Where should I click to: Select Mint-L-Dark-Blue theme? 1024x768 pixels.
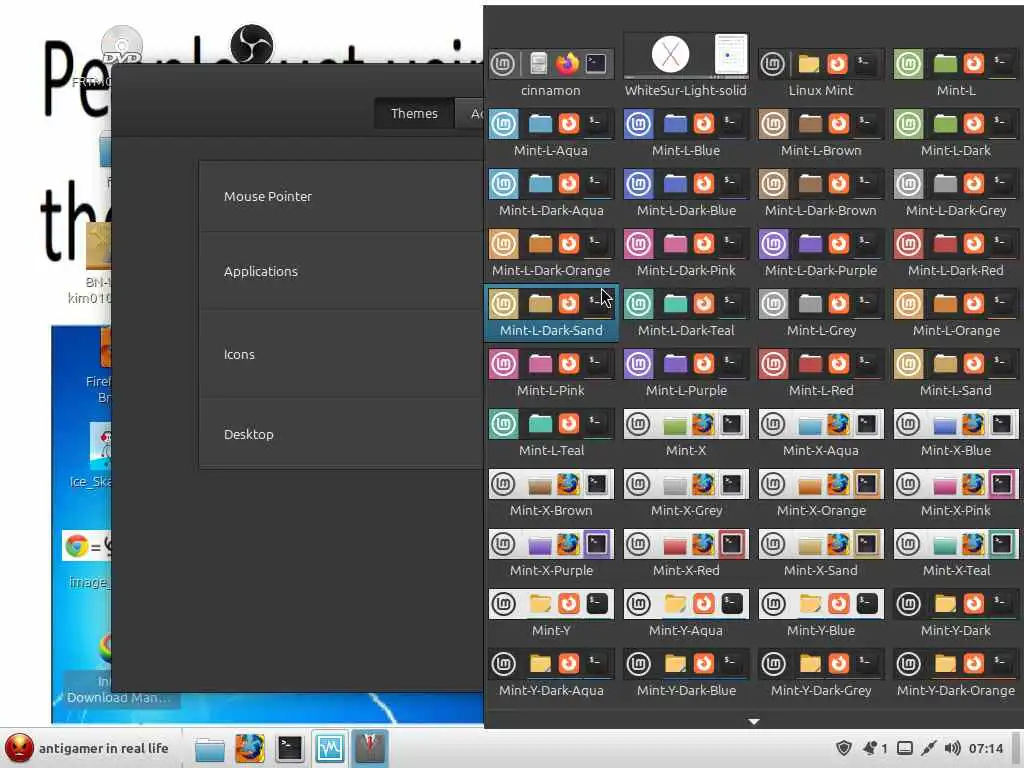(x=686, y=184)
